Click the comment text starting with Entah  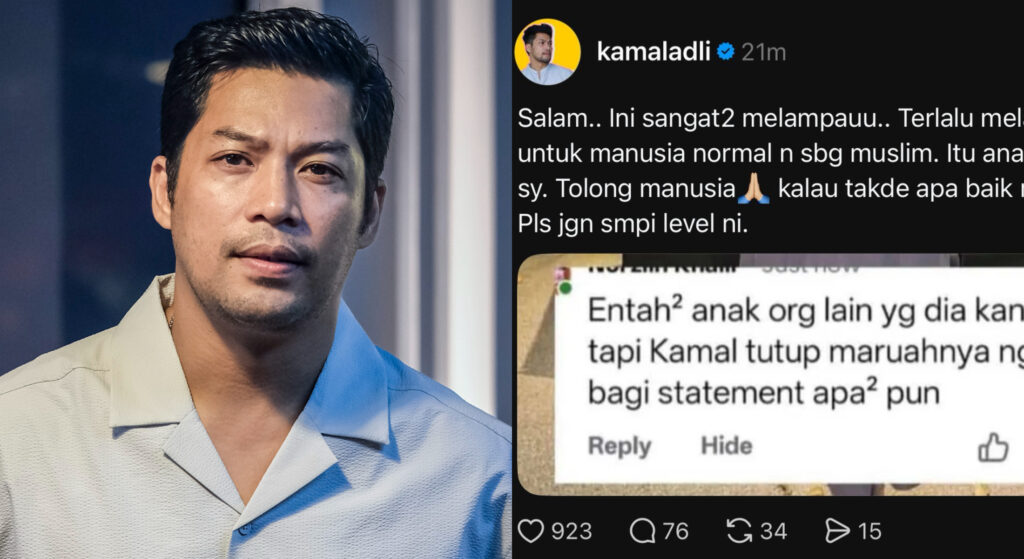(x=805, y=353)
